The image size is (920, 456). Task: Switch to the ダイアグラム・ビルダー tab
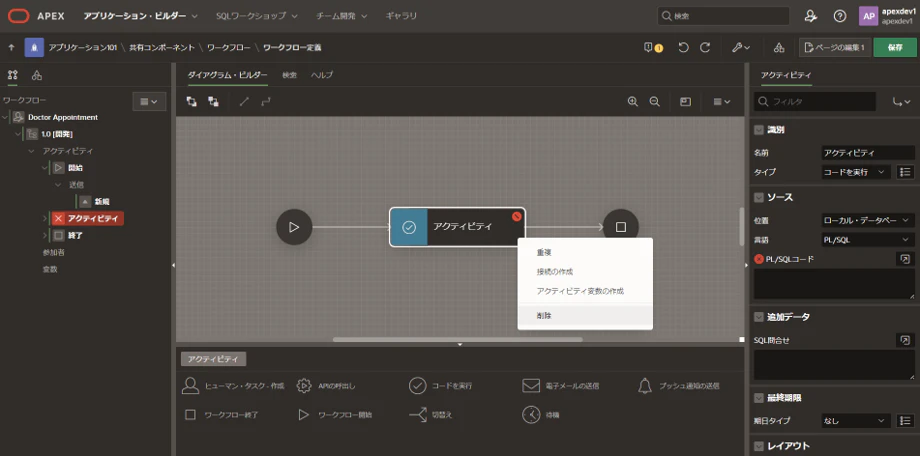point(228,75)
